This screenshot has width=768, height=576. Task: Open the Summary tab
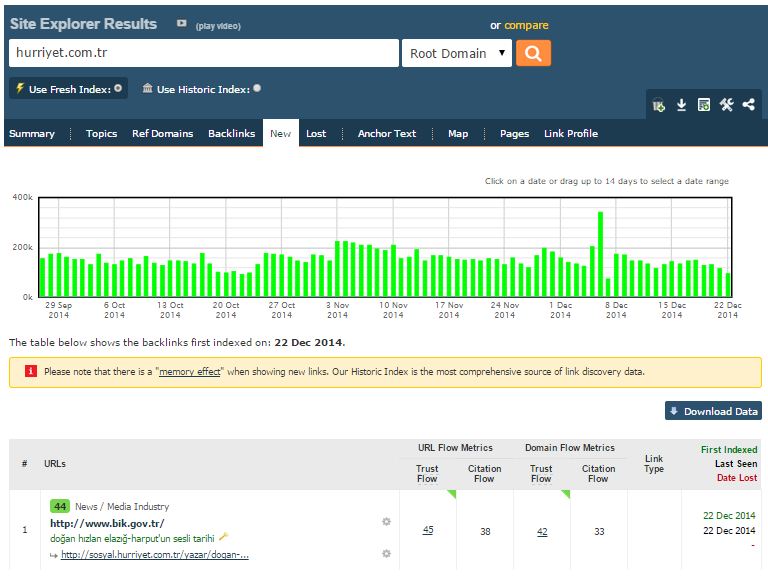pyautogui.click(x=32, y=133)
